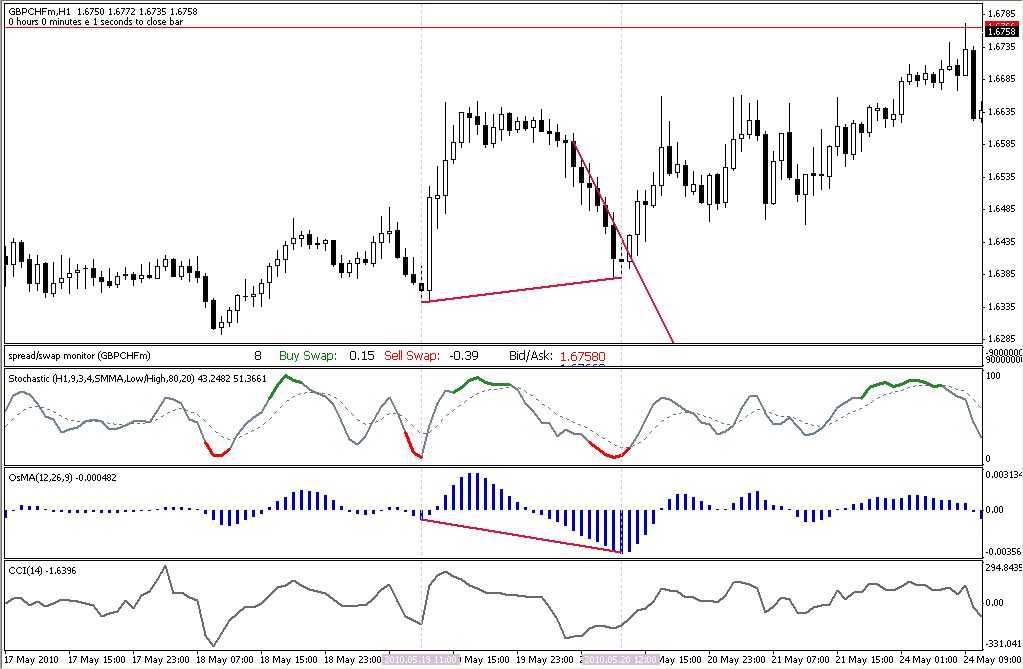
Task: Click the OsMA(12,26,9) indicator label
Action: 63,478
